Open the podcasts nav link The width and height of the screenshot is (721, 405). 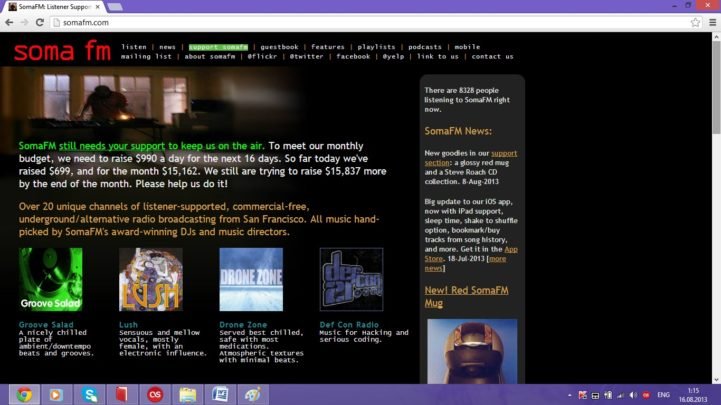(x=425, y=47)
